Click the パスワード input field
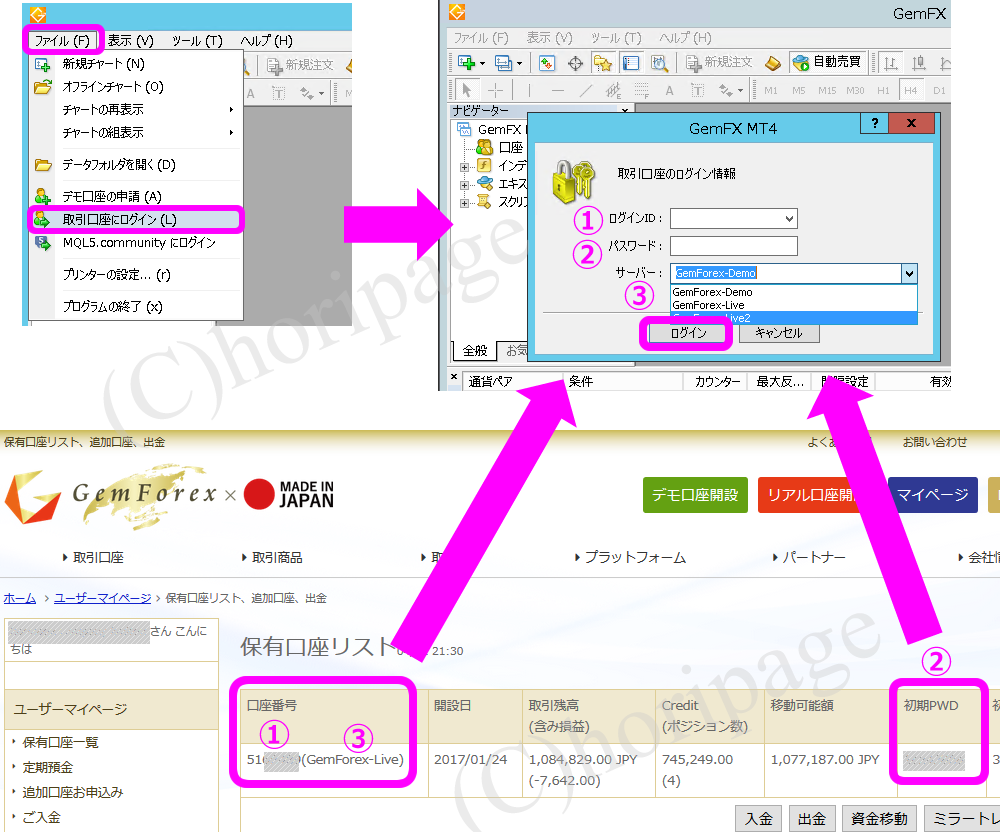Screen dimensions: 1000x832 [x=733, y=246]
